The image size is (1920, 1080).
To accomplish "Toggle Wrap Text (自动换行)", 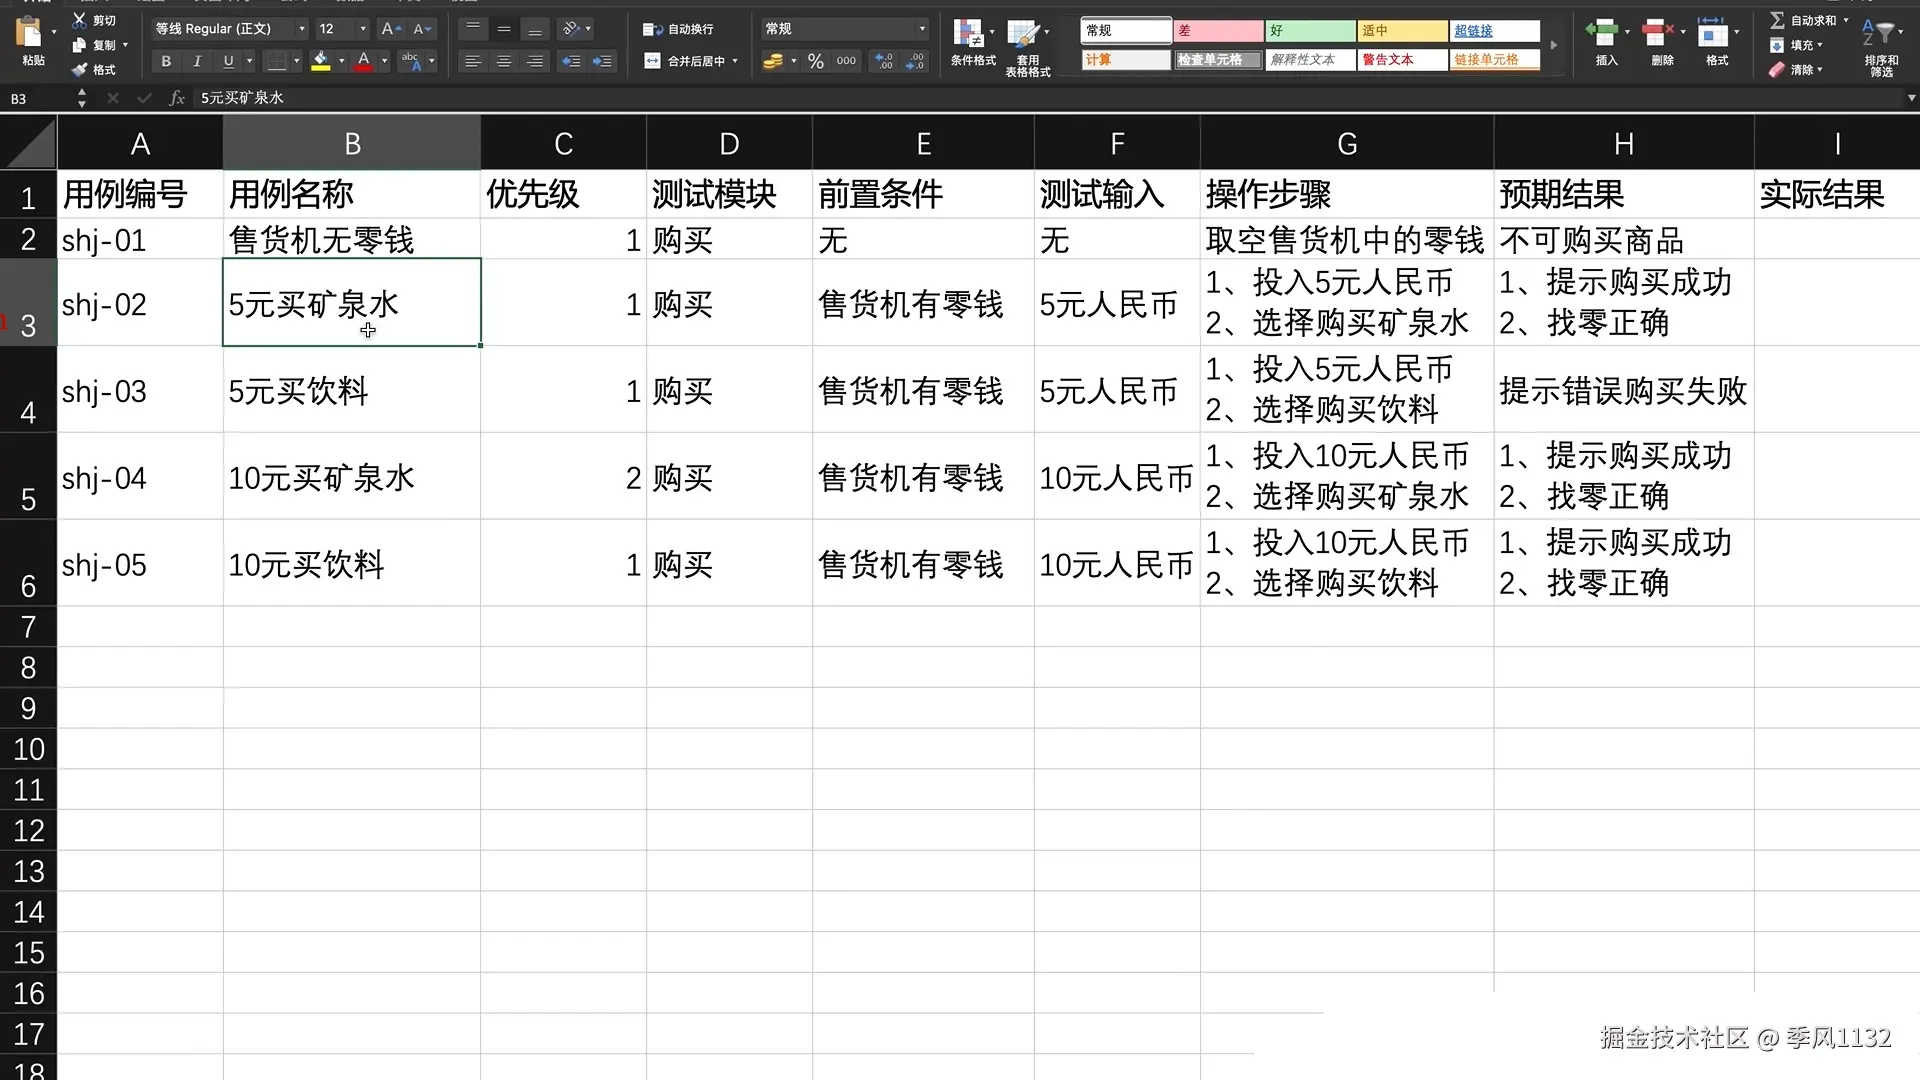I will coord(679,29).
